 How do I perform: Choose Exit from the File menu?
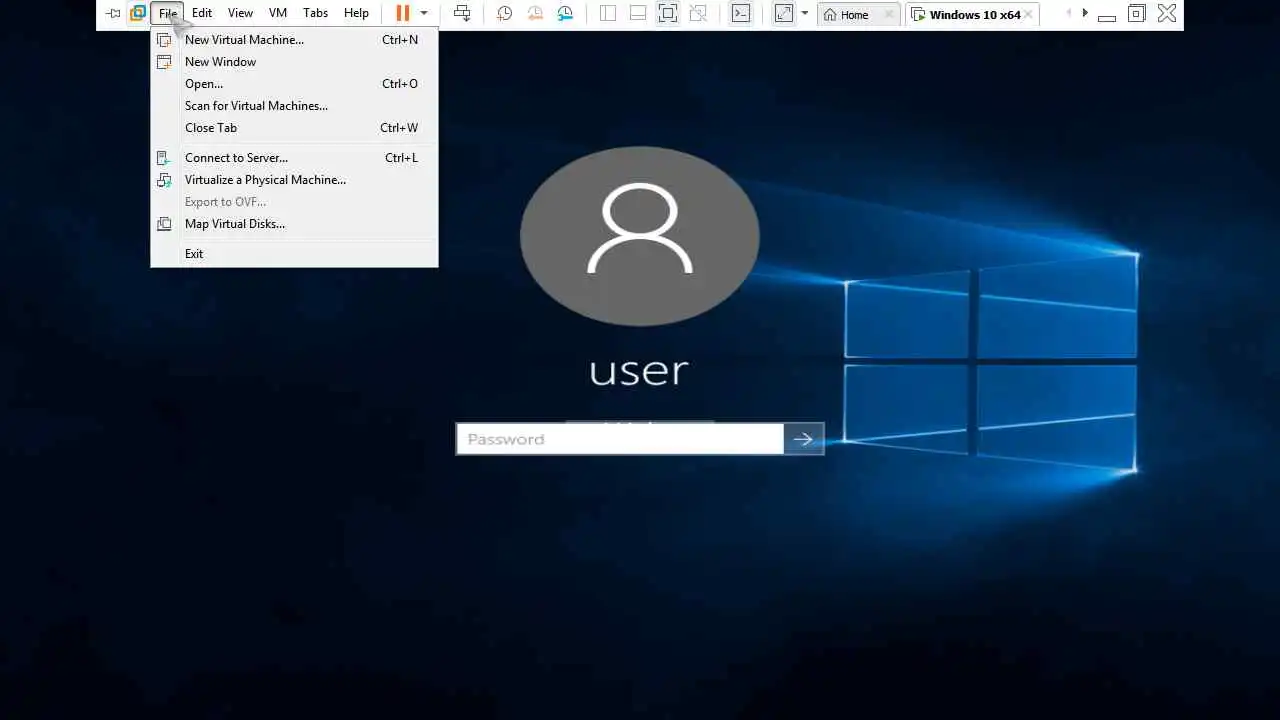click(294, 254)
